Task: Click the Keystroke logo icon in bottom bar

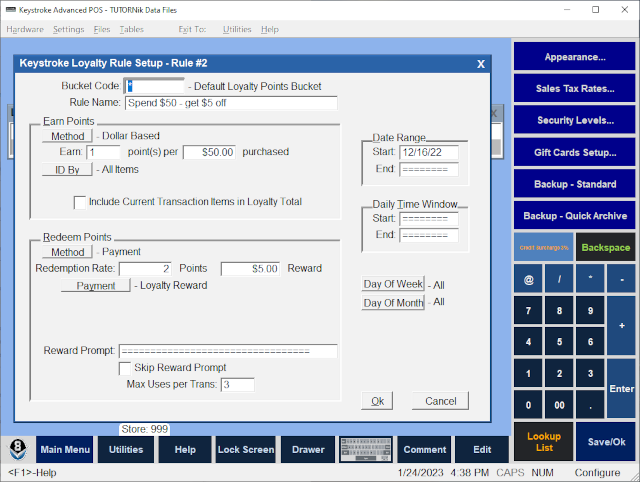Action: [18, 449]
